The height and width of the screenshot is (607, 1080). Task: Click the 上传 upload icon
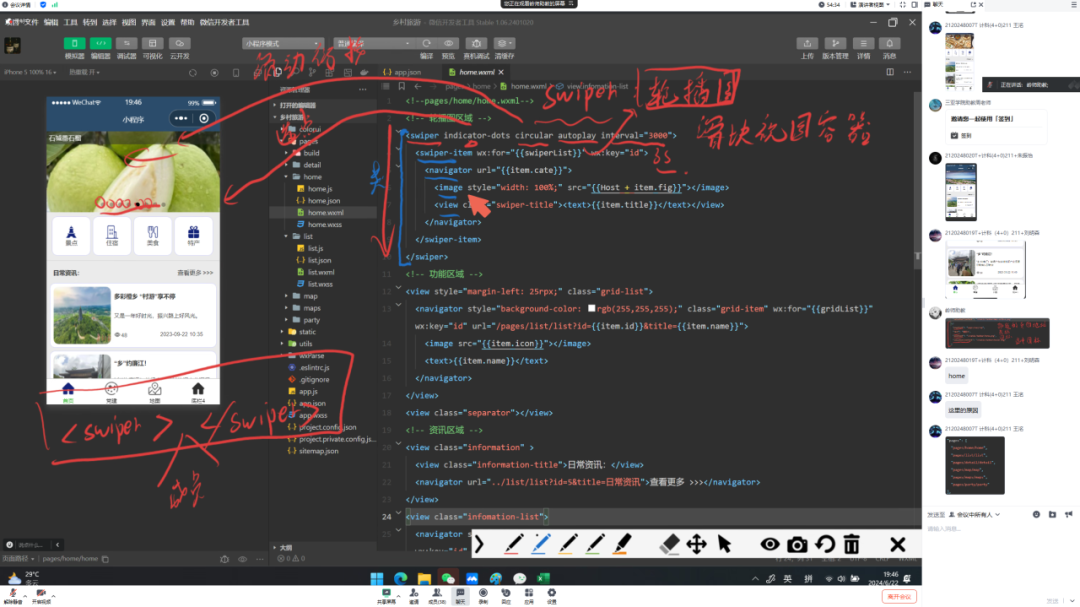pyautogui.click(x=807, y=43)
